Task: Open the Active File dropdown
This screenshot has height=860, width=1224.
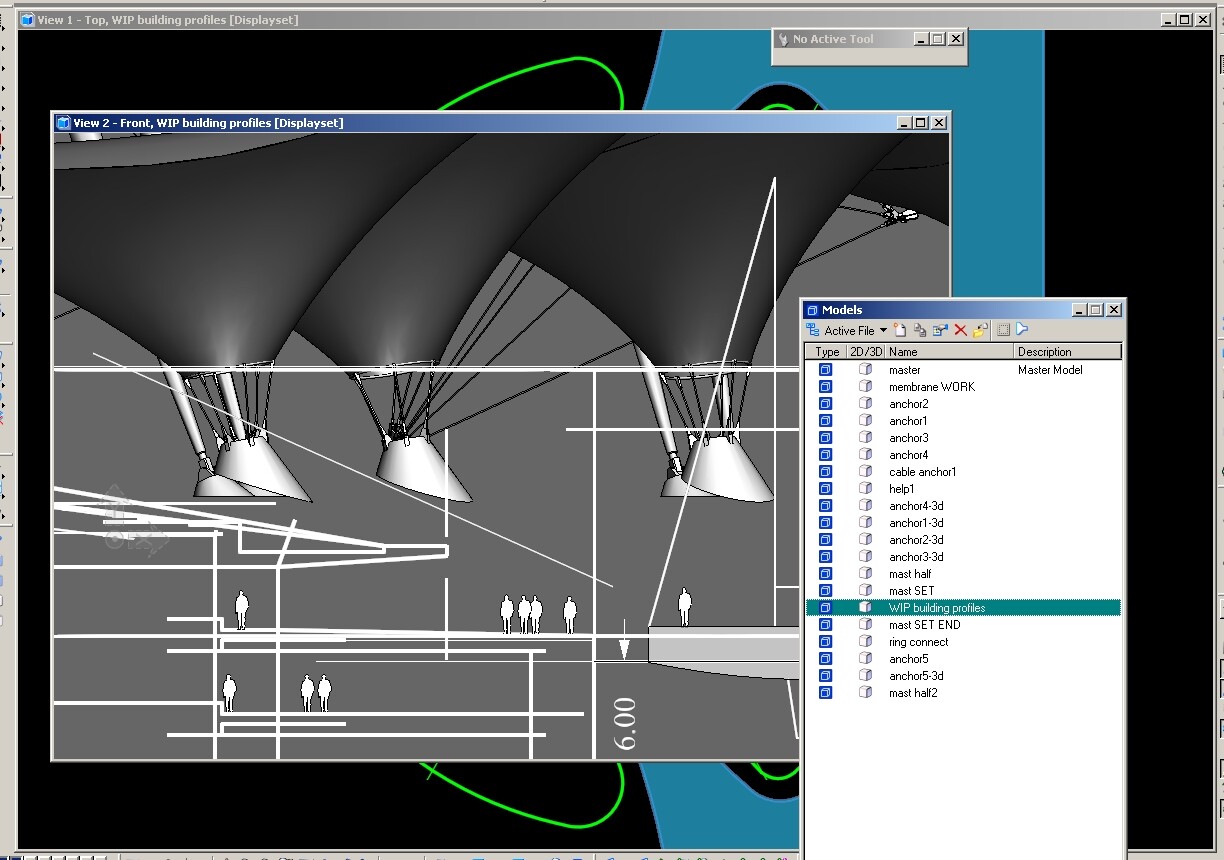Action: tap(850, 330)
